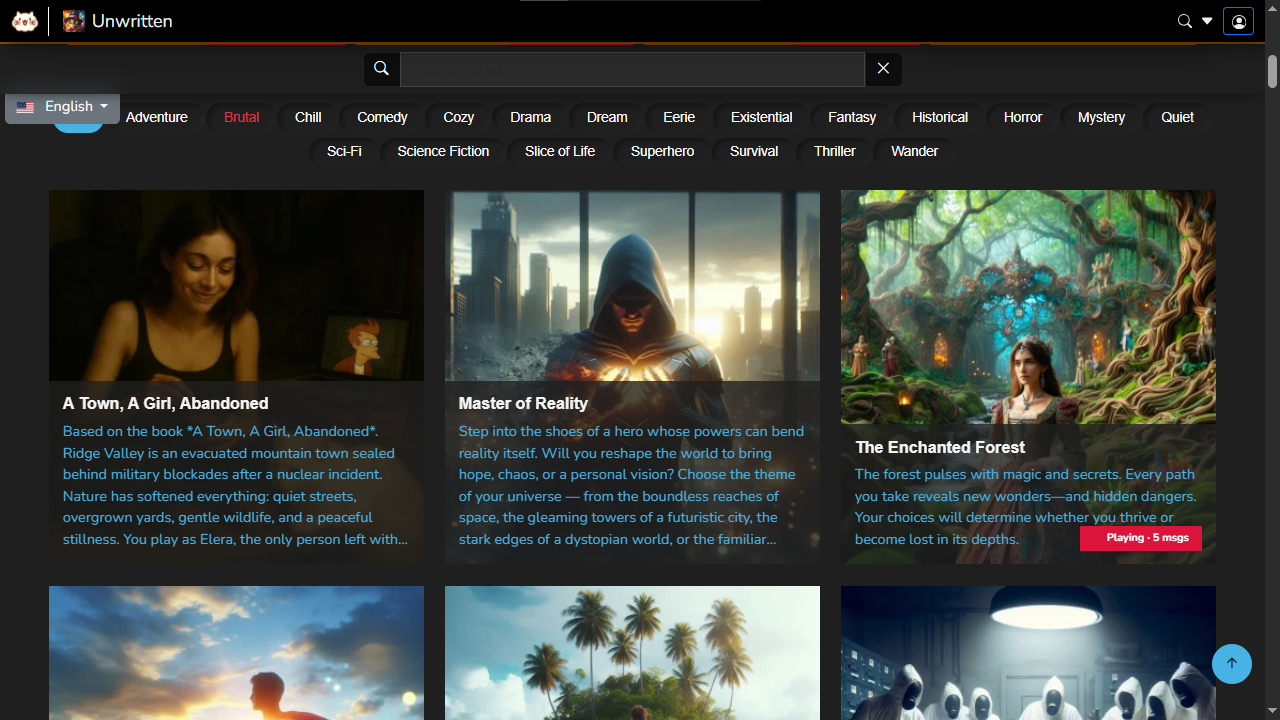This screenshot has height=720, width=1280.
Task: Select the Sci-Fi genre tab
Action: point(344,151)
